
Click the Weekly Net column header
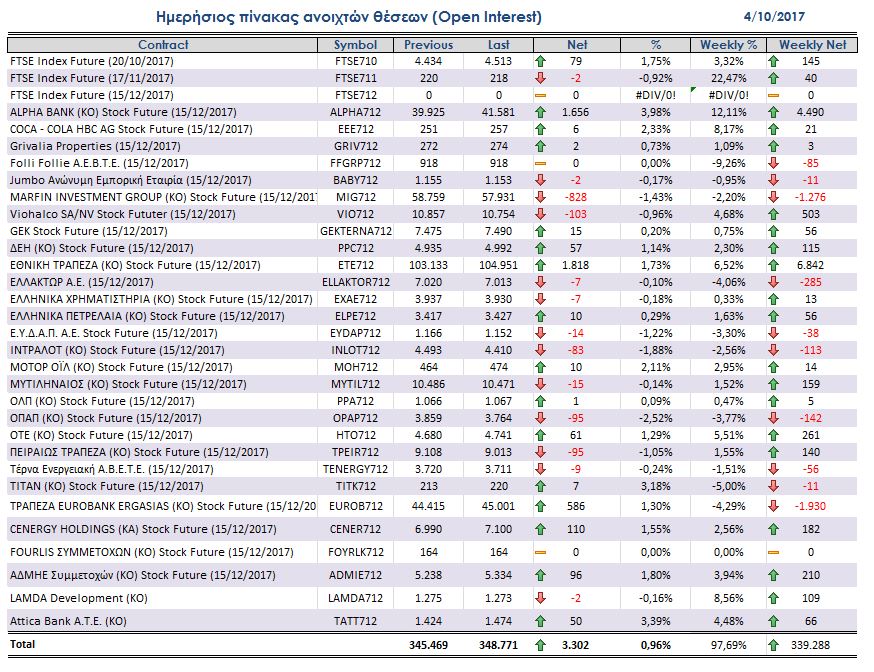(812, 45)
